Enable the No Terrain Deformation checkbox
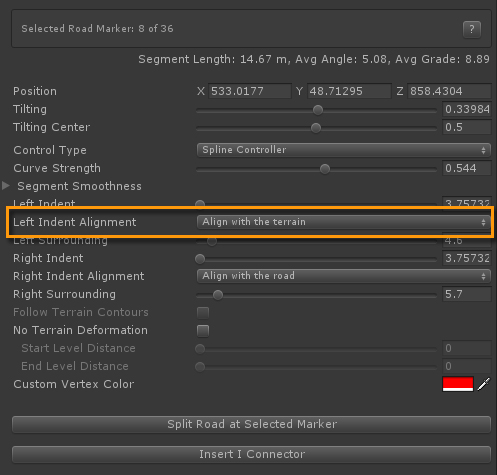 (x=203, y=331)
